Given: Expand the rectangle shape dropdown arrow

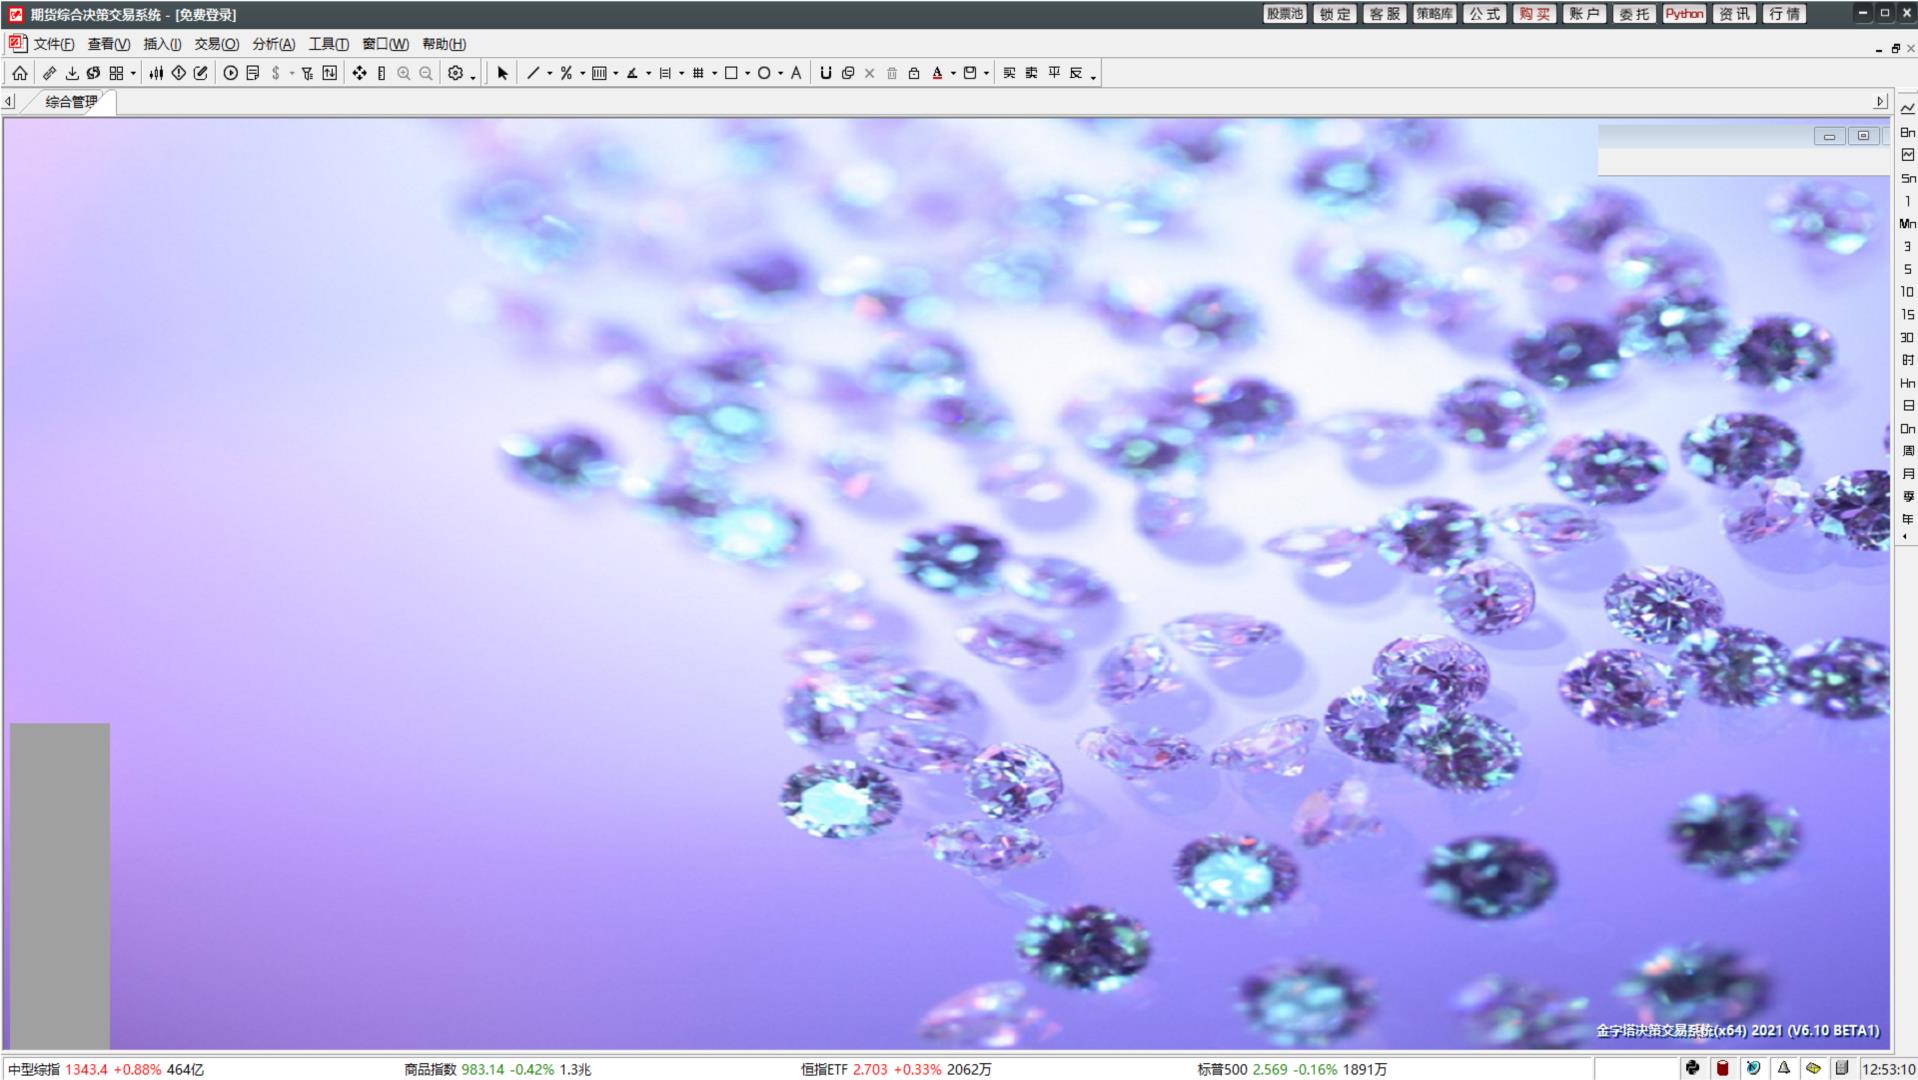Looking at the screenshot, I should click(x=747, y=73).
